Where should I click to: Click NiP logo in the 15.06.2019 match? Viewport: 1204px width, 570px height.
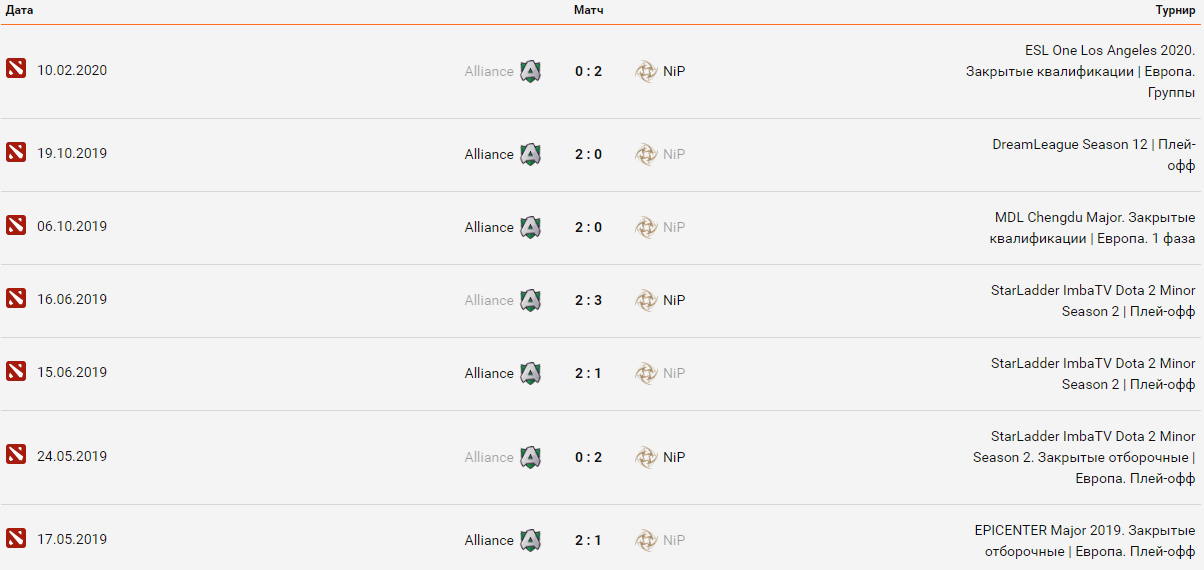[646, 373]
